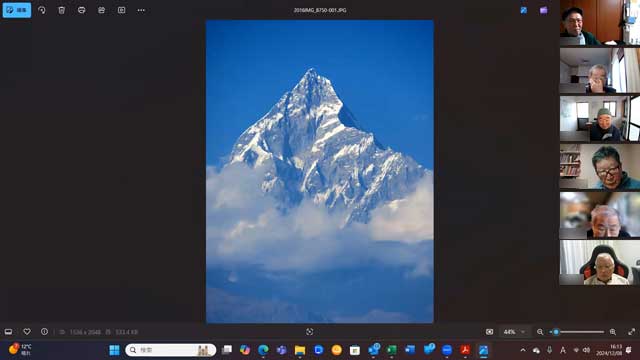
Task: Mark the photo as favorite with the heart
Action: [27, 332]
